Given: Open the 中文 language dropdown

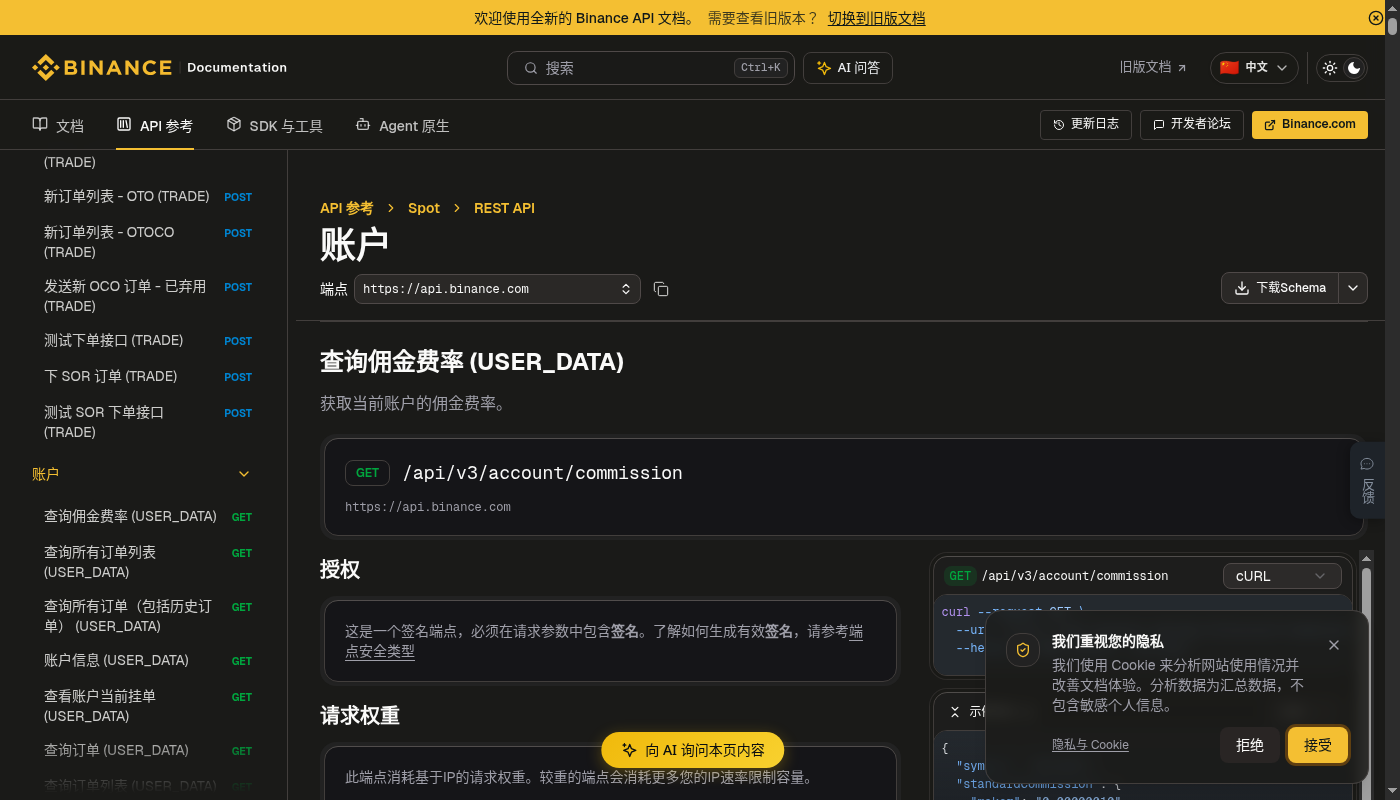Looking at the screenshot, I should [x=1254, y=68].
